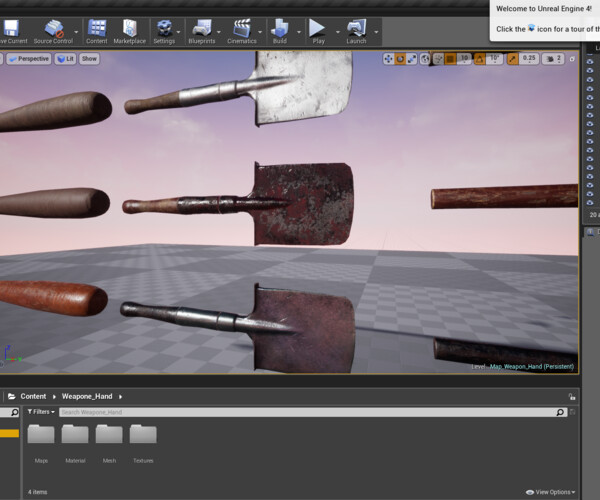
Task: Click the Save Current floppy disk icon
Action: coord(11,28)
